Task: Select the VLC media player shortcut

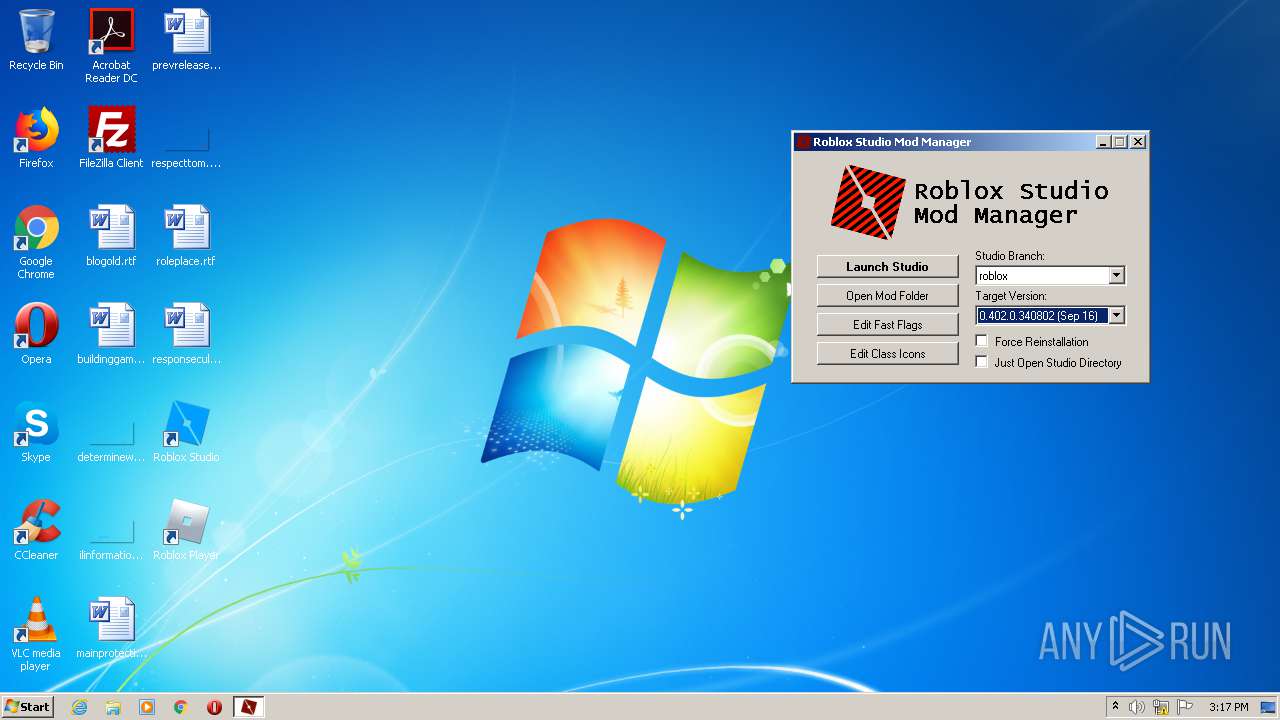Action: pyautogui.click(x=36, y=634)
